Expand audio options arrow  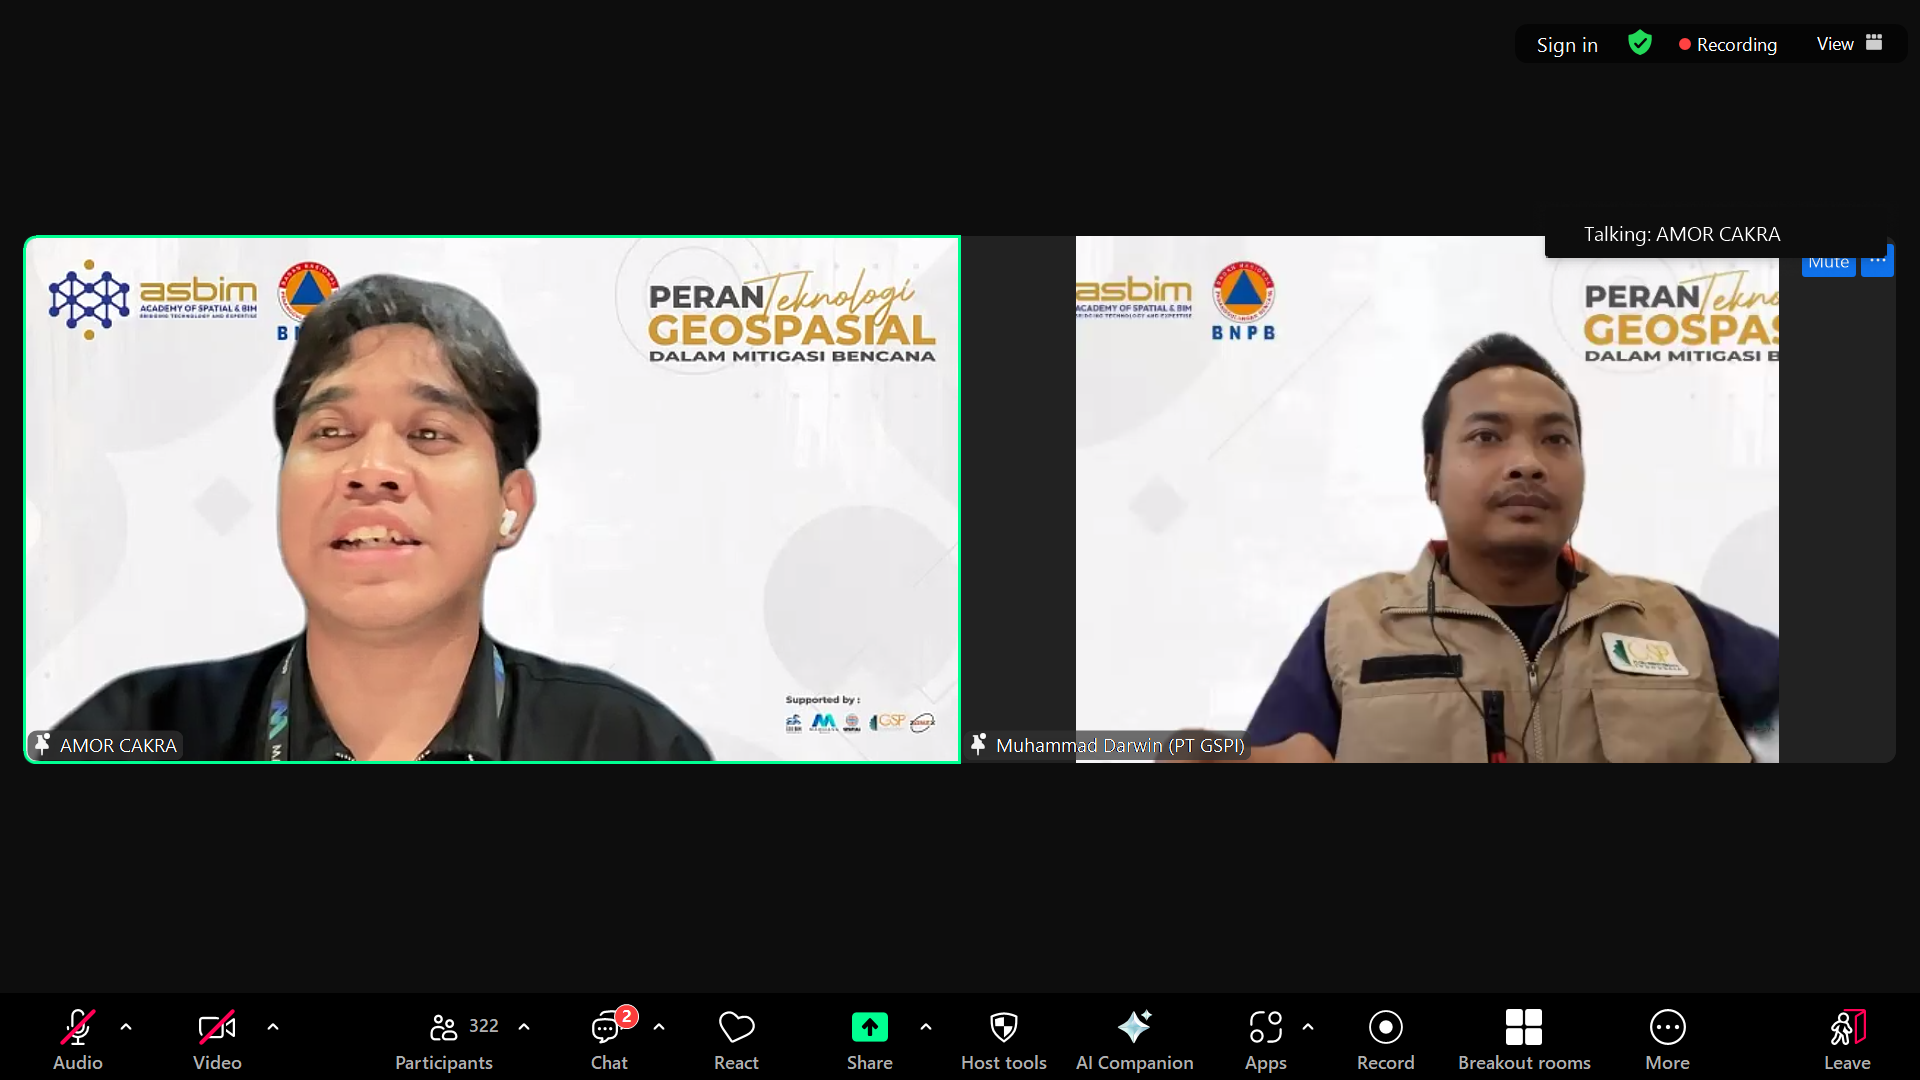(x=126, y=1027)
